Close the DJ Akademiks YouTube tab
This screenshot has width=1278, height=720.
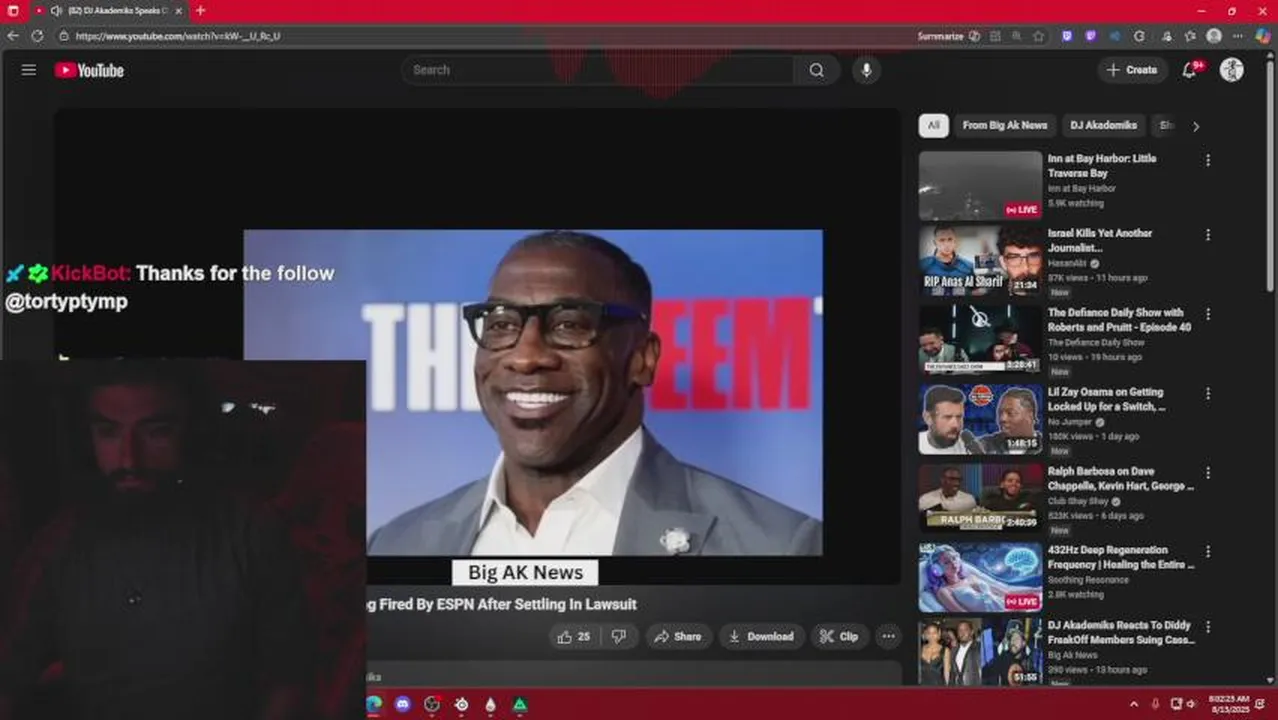181,10
